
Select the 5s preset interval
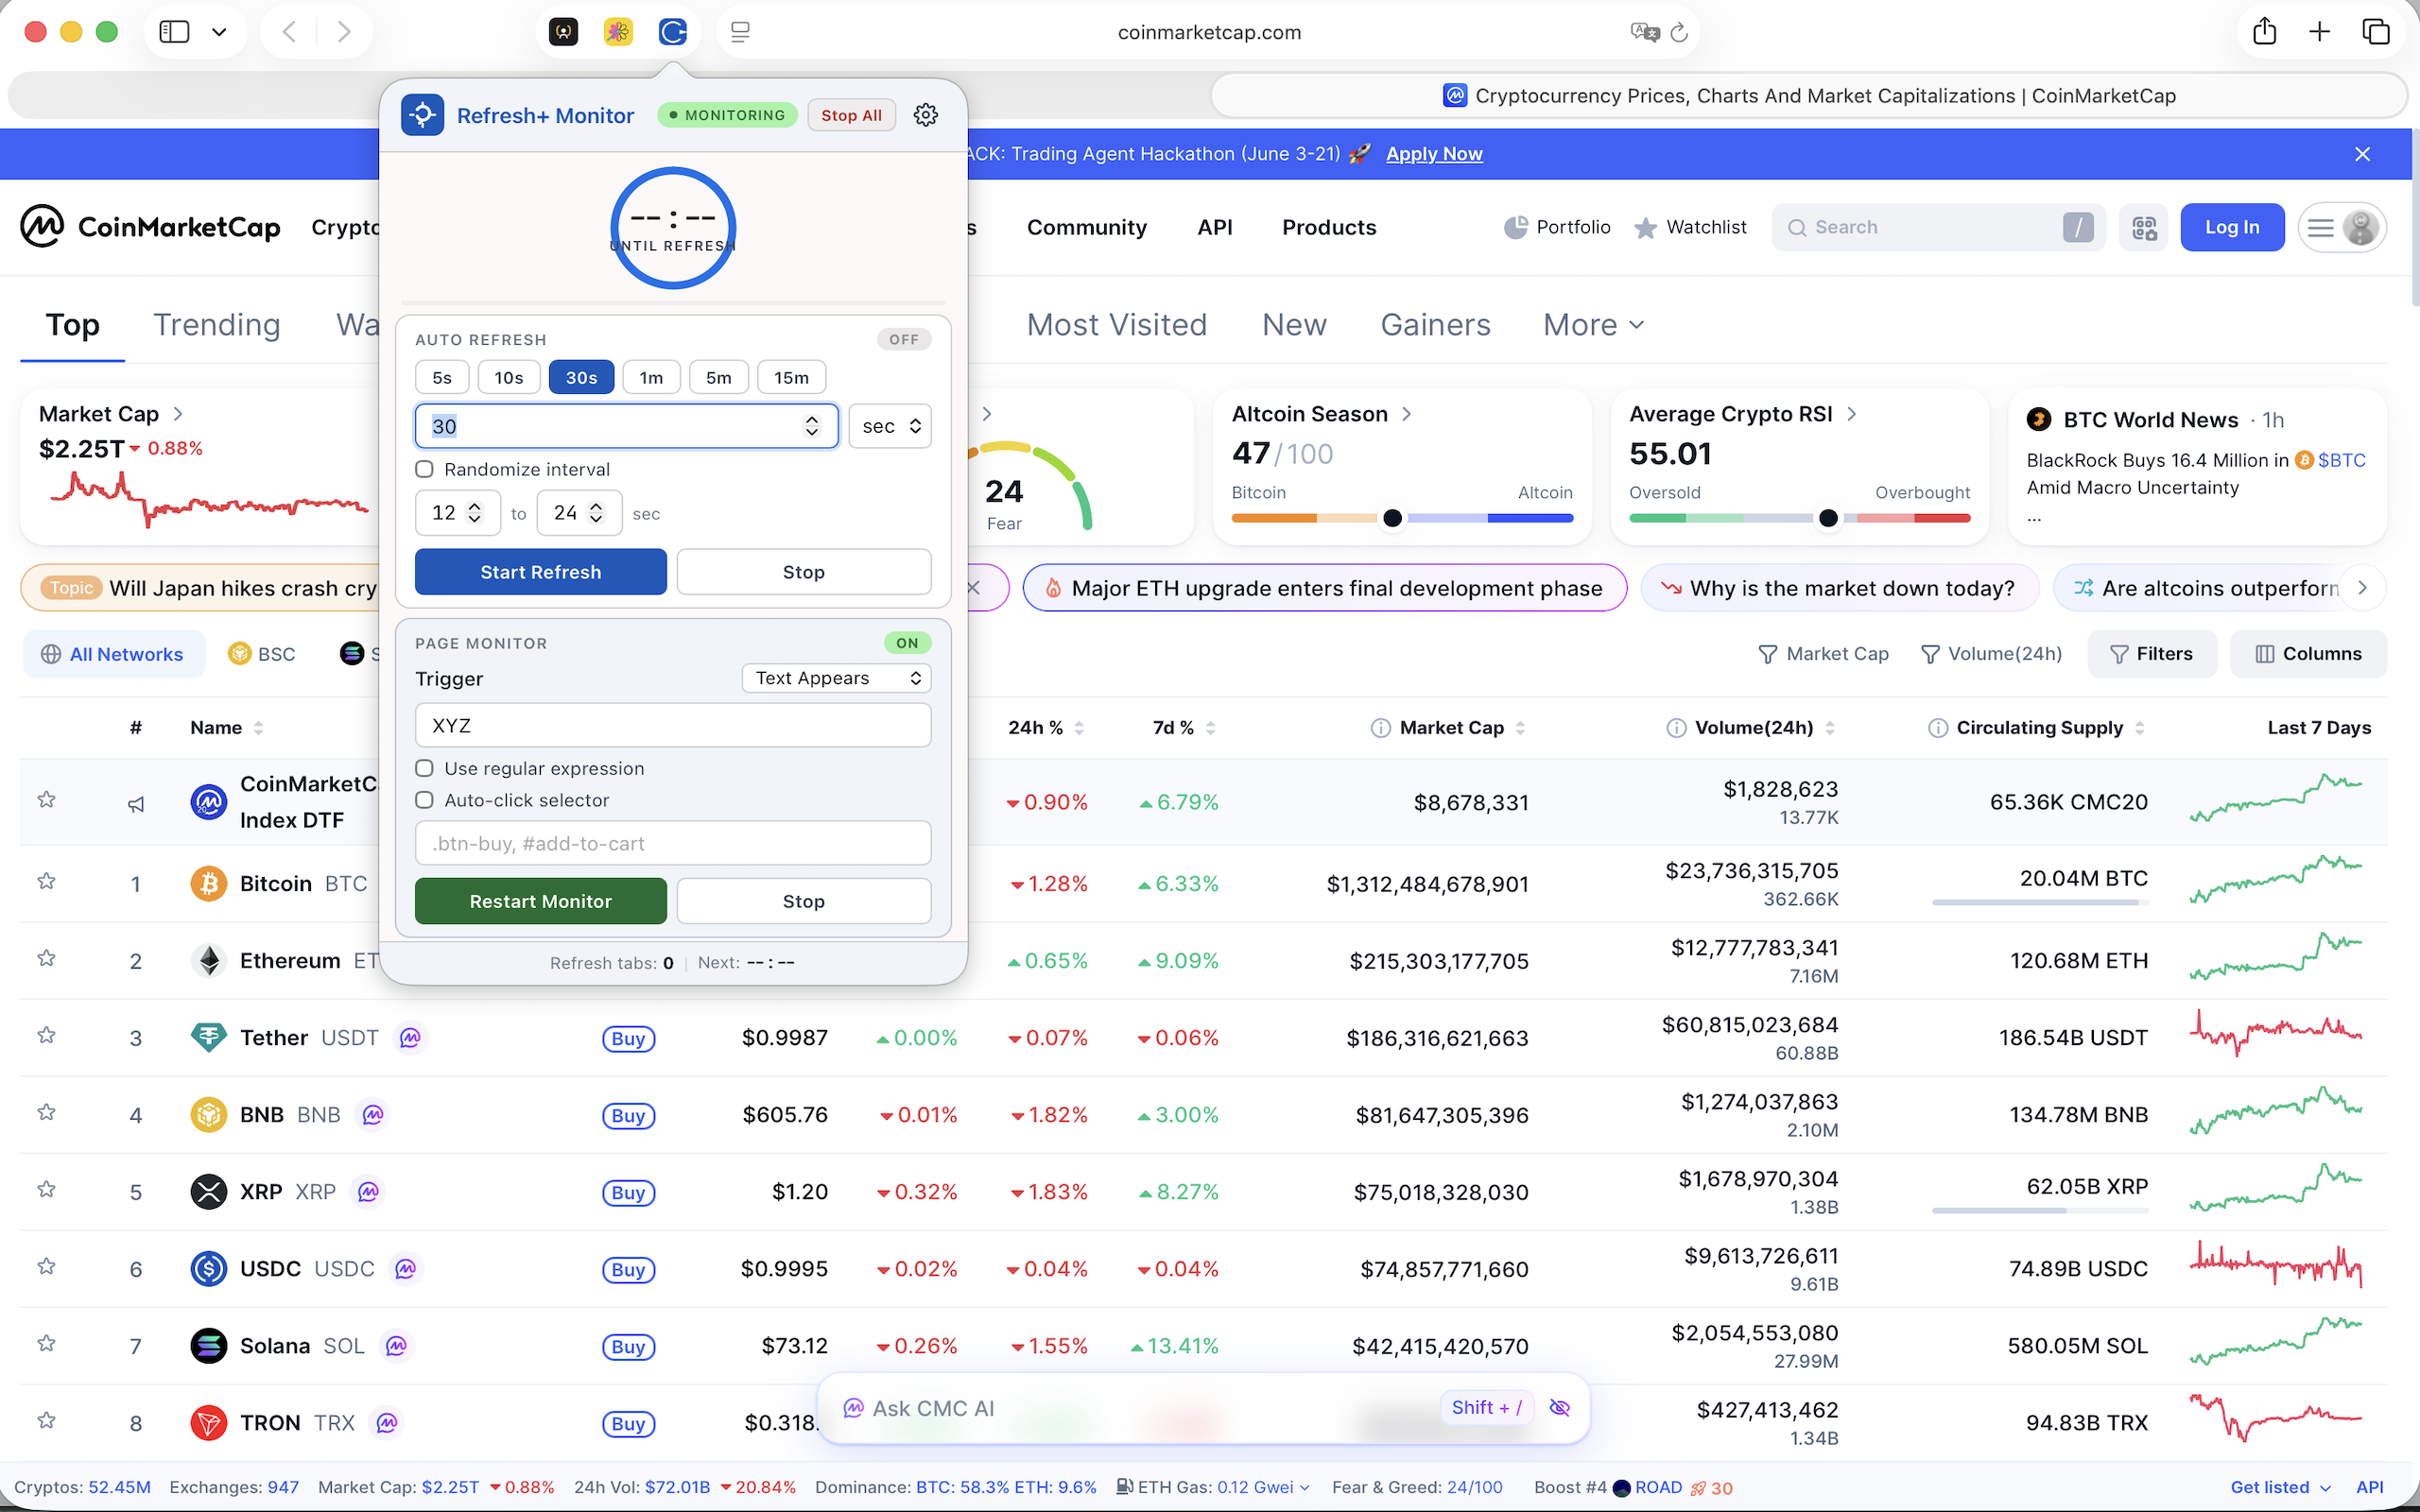pyautogui.click(x=442, y=377)
